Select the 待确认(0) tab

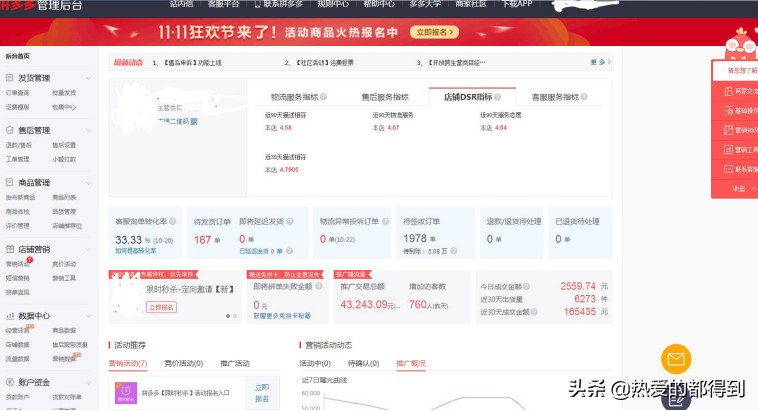pyautogui.click(x=364, y=363)
